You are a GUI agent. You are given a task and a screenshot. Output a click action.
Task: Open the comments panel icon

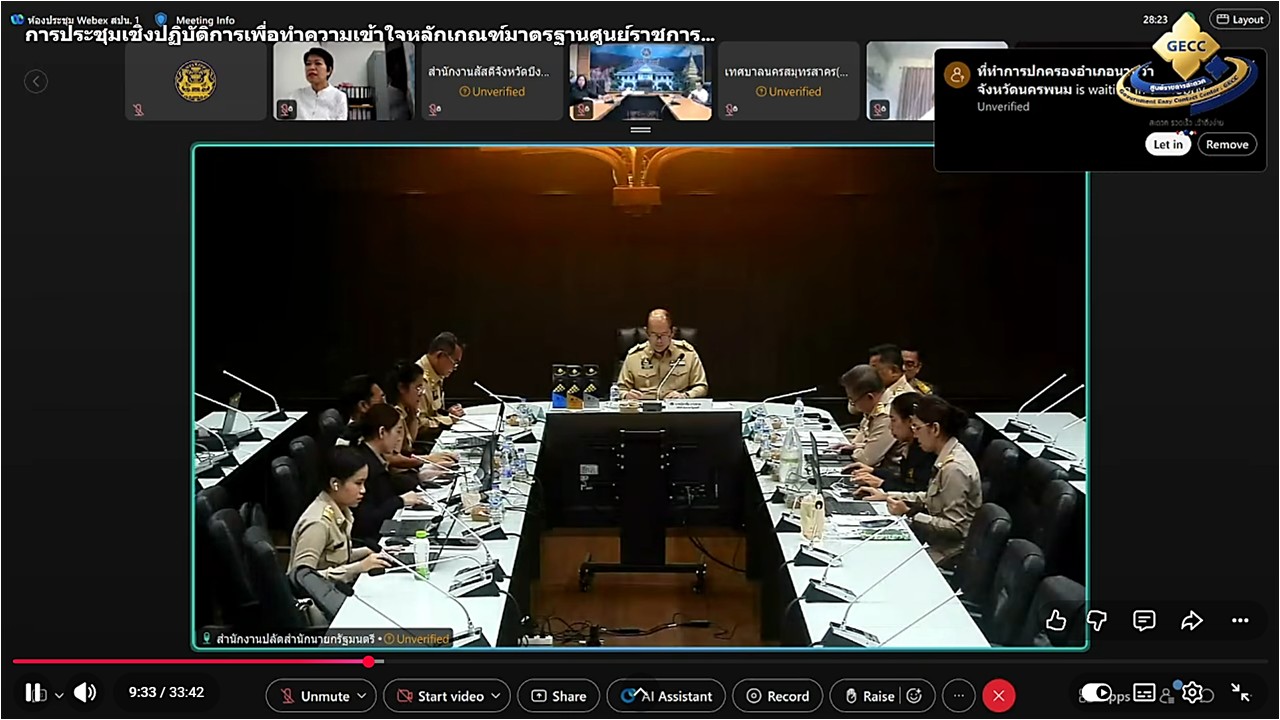click(x=1144, y=620)
